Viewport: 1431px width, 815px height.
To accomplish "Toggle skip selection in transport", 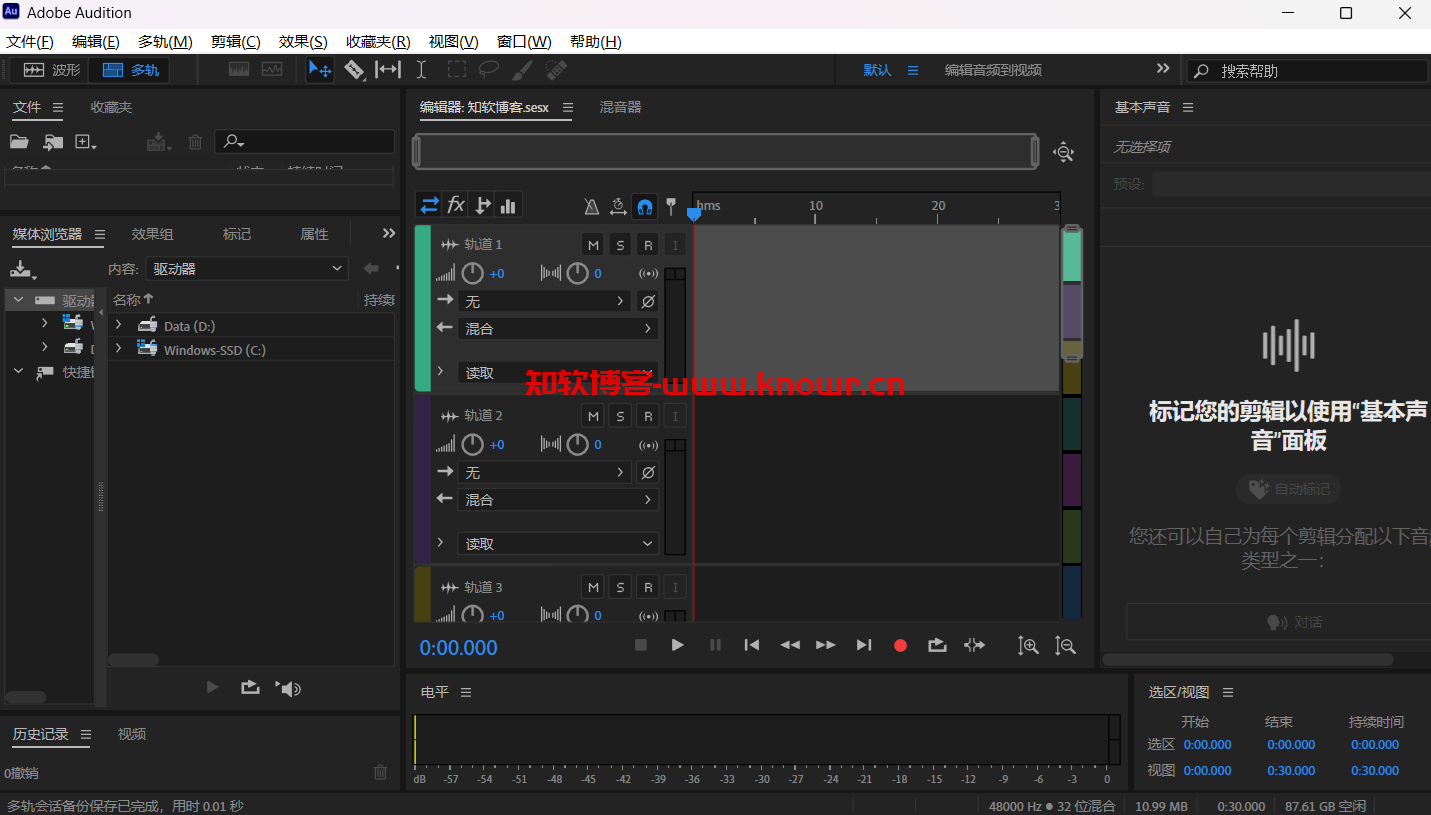I will click(974, 645).
